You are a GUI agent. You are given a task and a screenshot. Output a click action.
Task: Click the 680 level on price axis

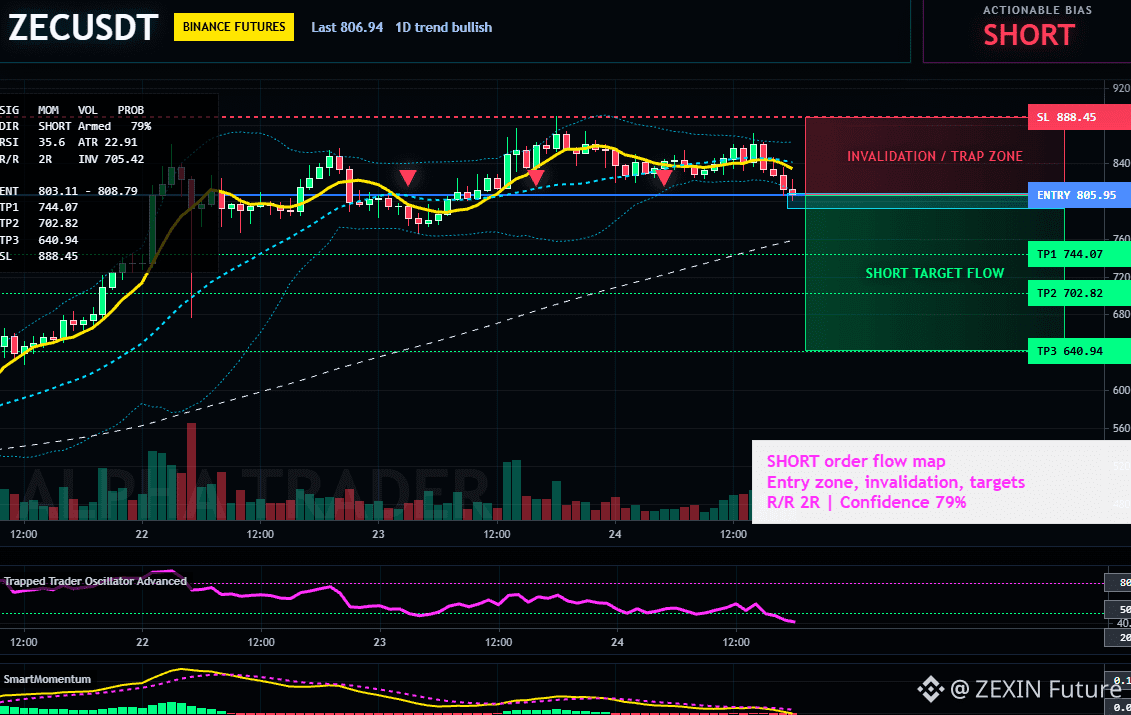[1121, 314]
